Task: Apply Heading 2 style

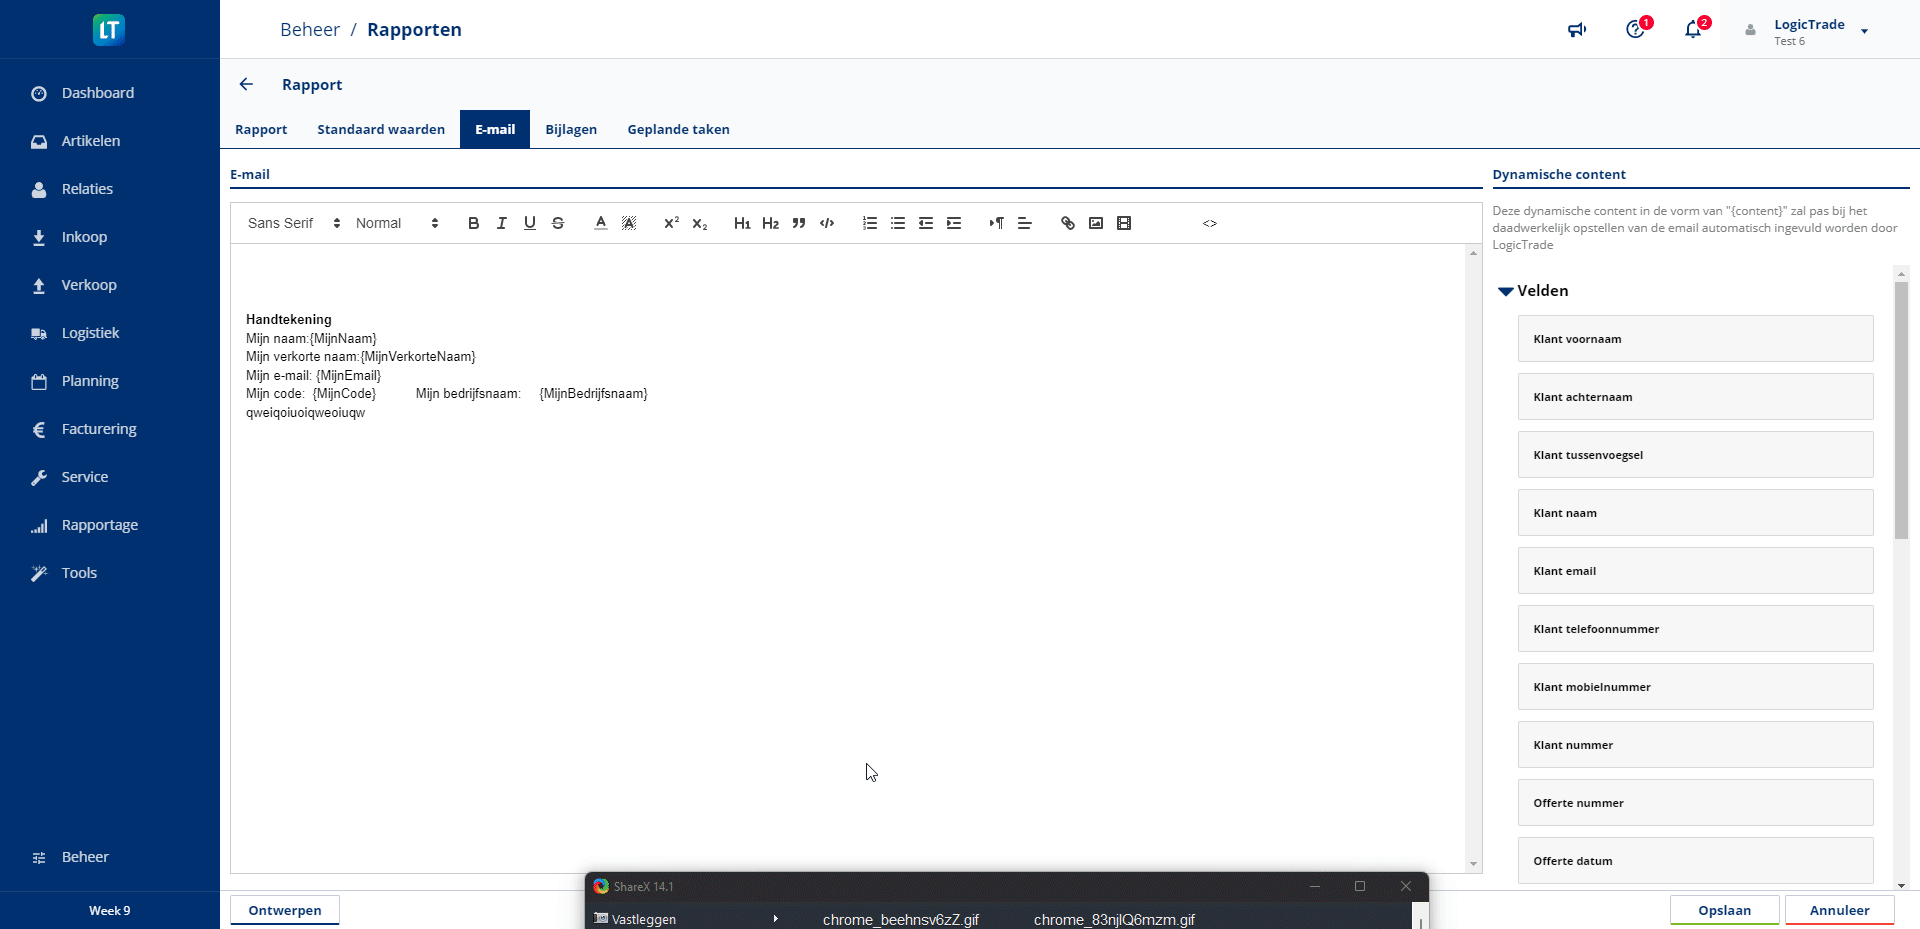Action: (770, 223)
